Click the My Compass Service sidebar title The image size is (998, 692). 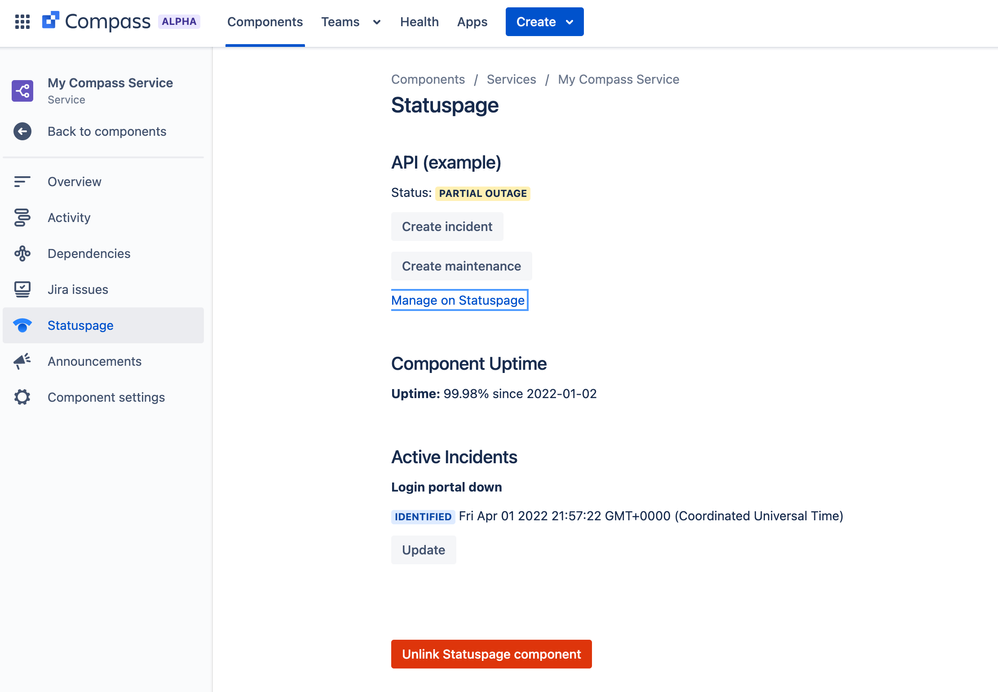point(110,83)
